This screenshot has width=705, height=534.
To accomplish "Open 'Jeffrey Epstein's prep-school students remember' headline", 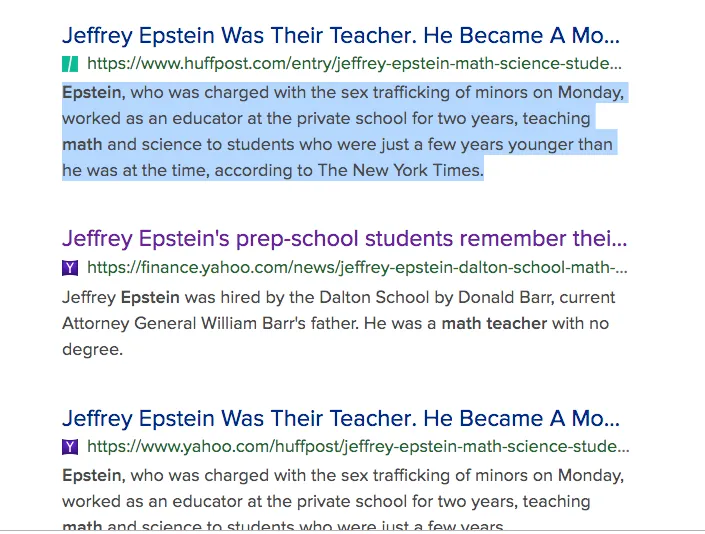I will pyautogui.click(x=344, y=239).
